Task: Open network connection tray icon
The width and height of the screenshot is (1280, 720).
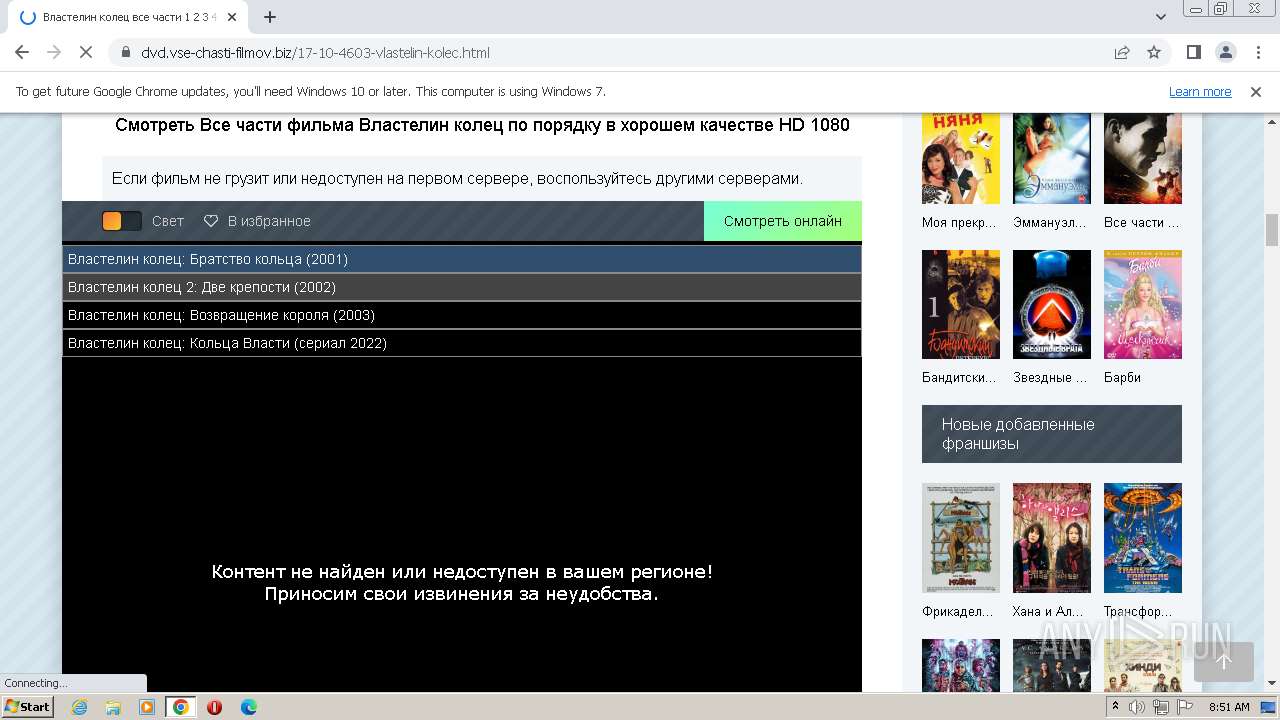Action: click(1160, 707)
